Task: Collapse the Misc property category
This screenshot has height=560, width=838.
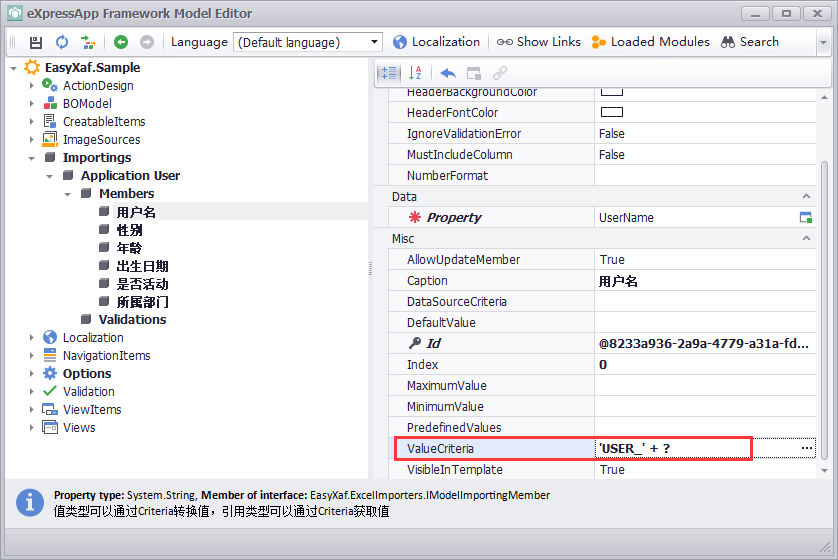Action: 807,239
